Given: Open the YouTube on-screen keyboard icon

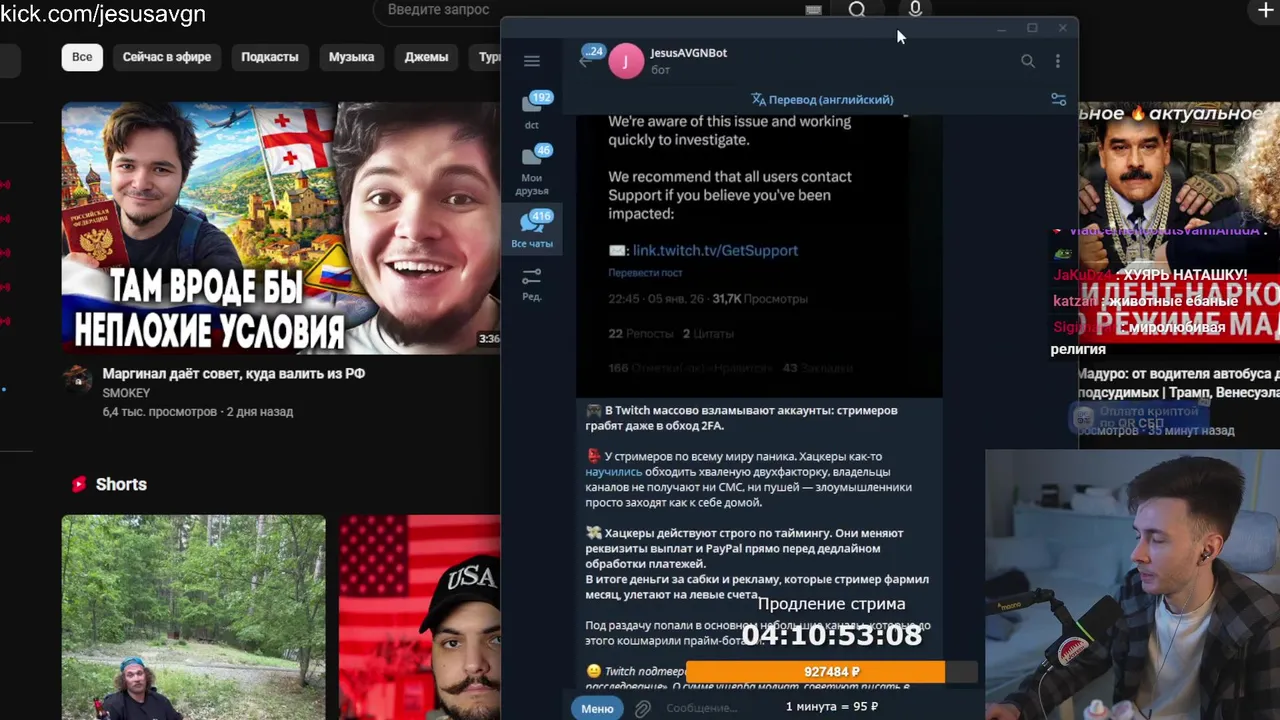Looking at the screenshot, I should (x=813, y=10).
